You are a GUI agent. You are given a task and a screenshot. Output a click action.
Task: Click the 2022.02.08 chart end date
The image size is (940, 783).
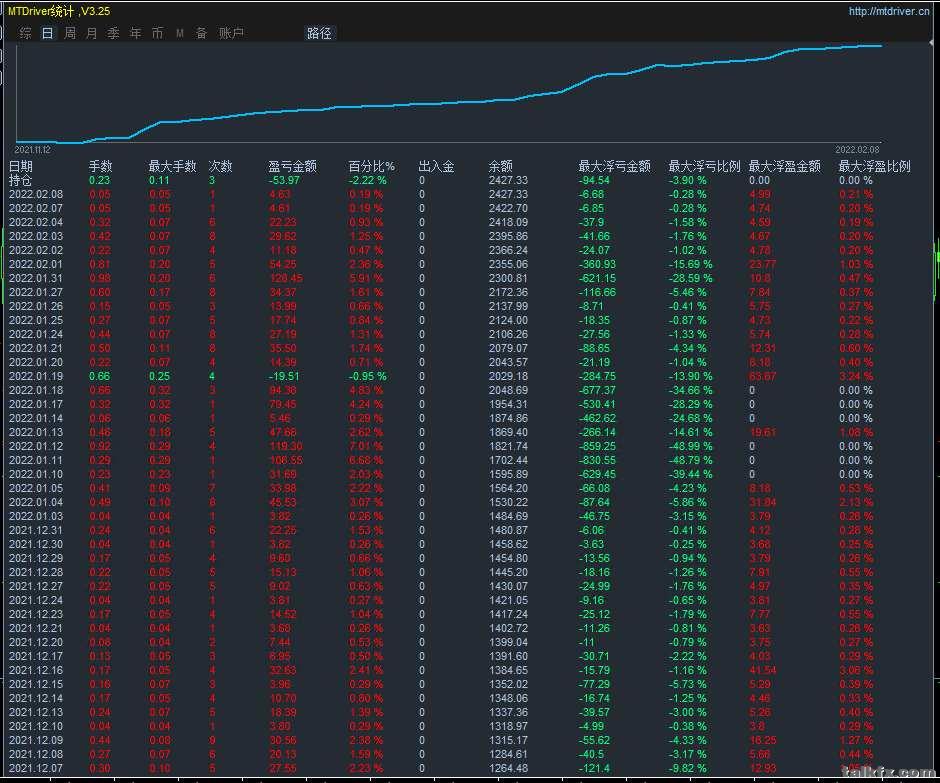[x=857, y=149]
